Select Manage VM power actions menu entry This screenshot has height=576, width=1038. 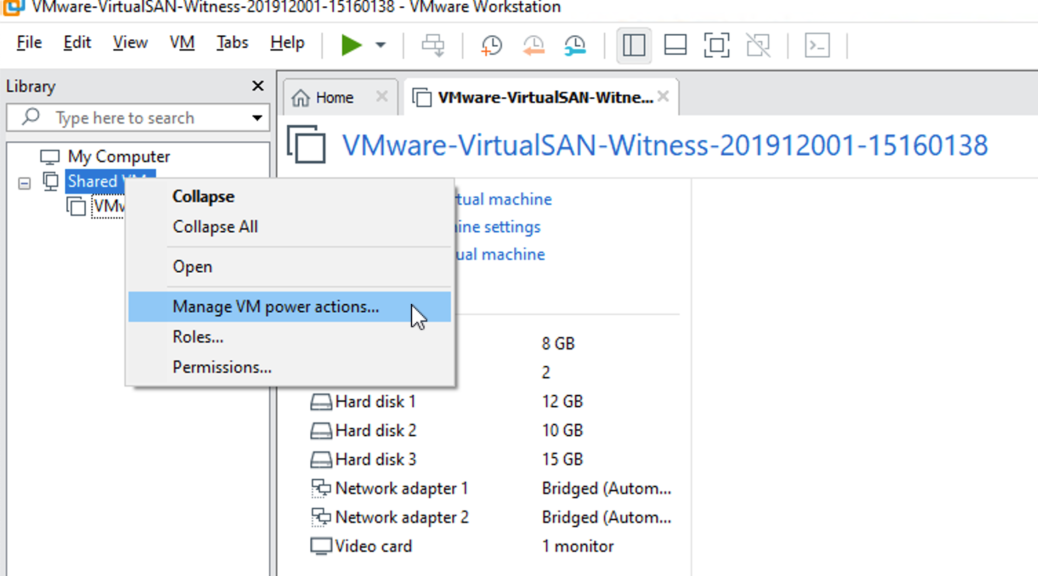point(276,307)
